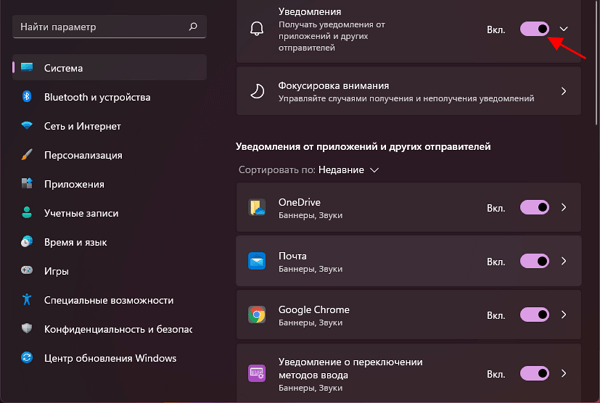Screen dimensions: 600x403
Task: Toggle input method switch notification
Action: pos(534,373)
